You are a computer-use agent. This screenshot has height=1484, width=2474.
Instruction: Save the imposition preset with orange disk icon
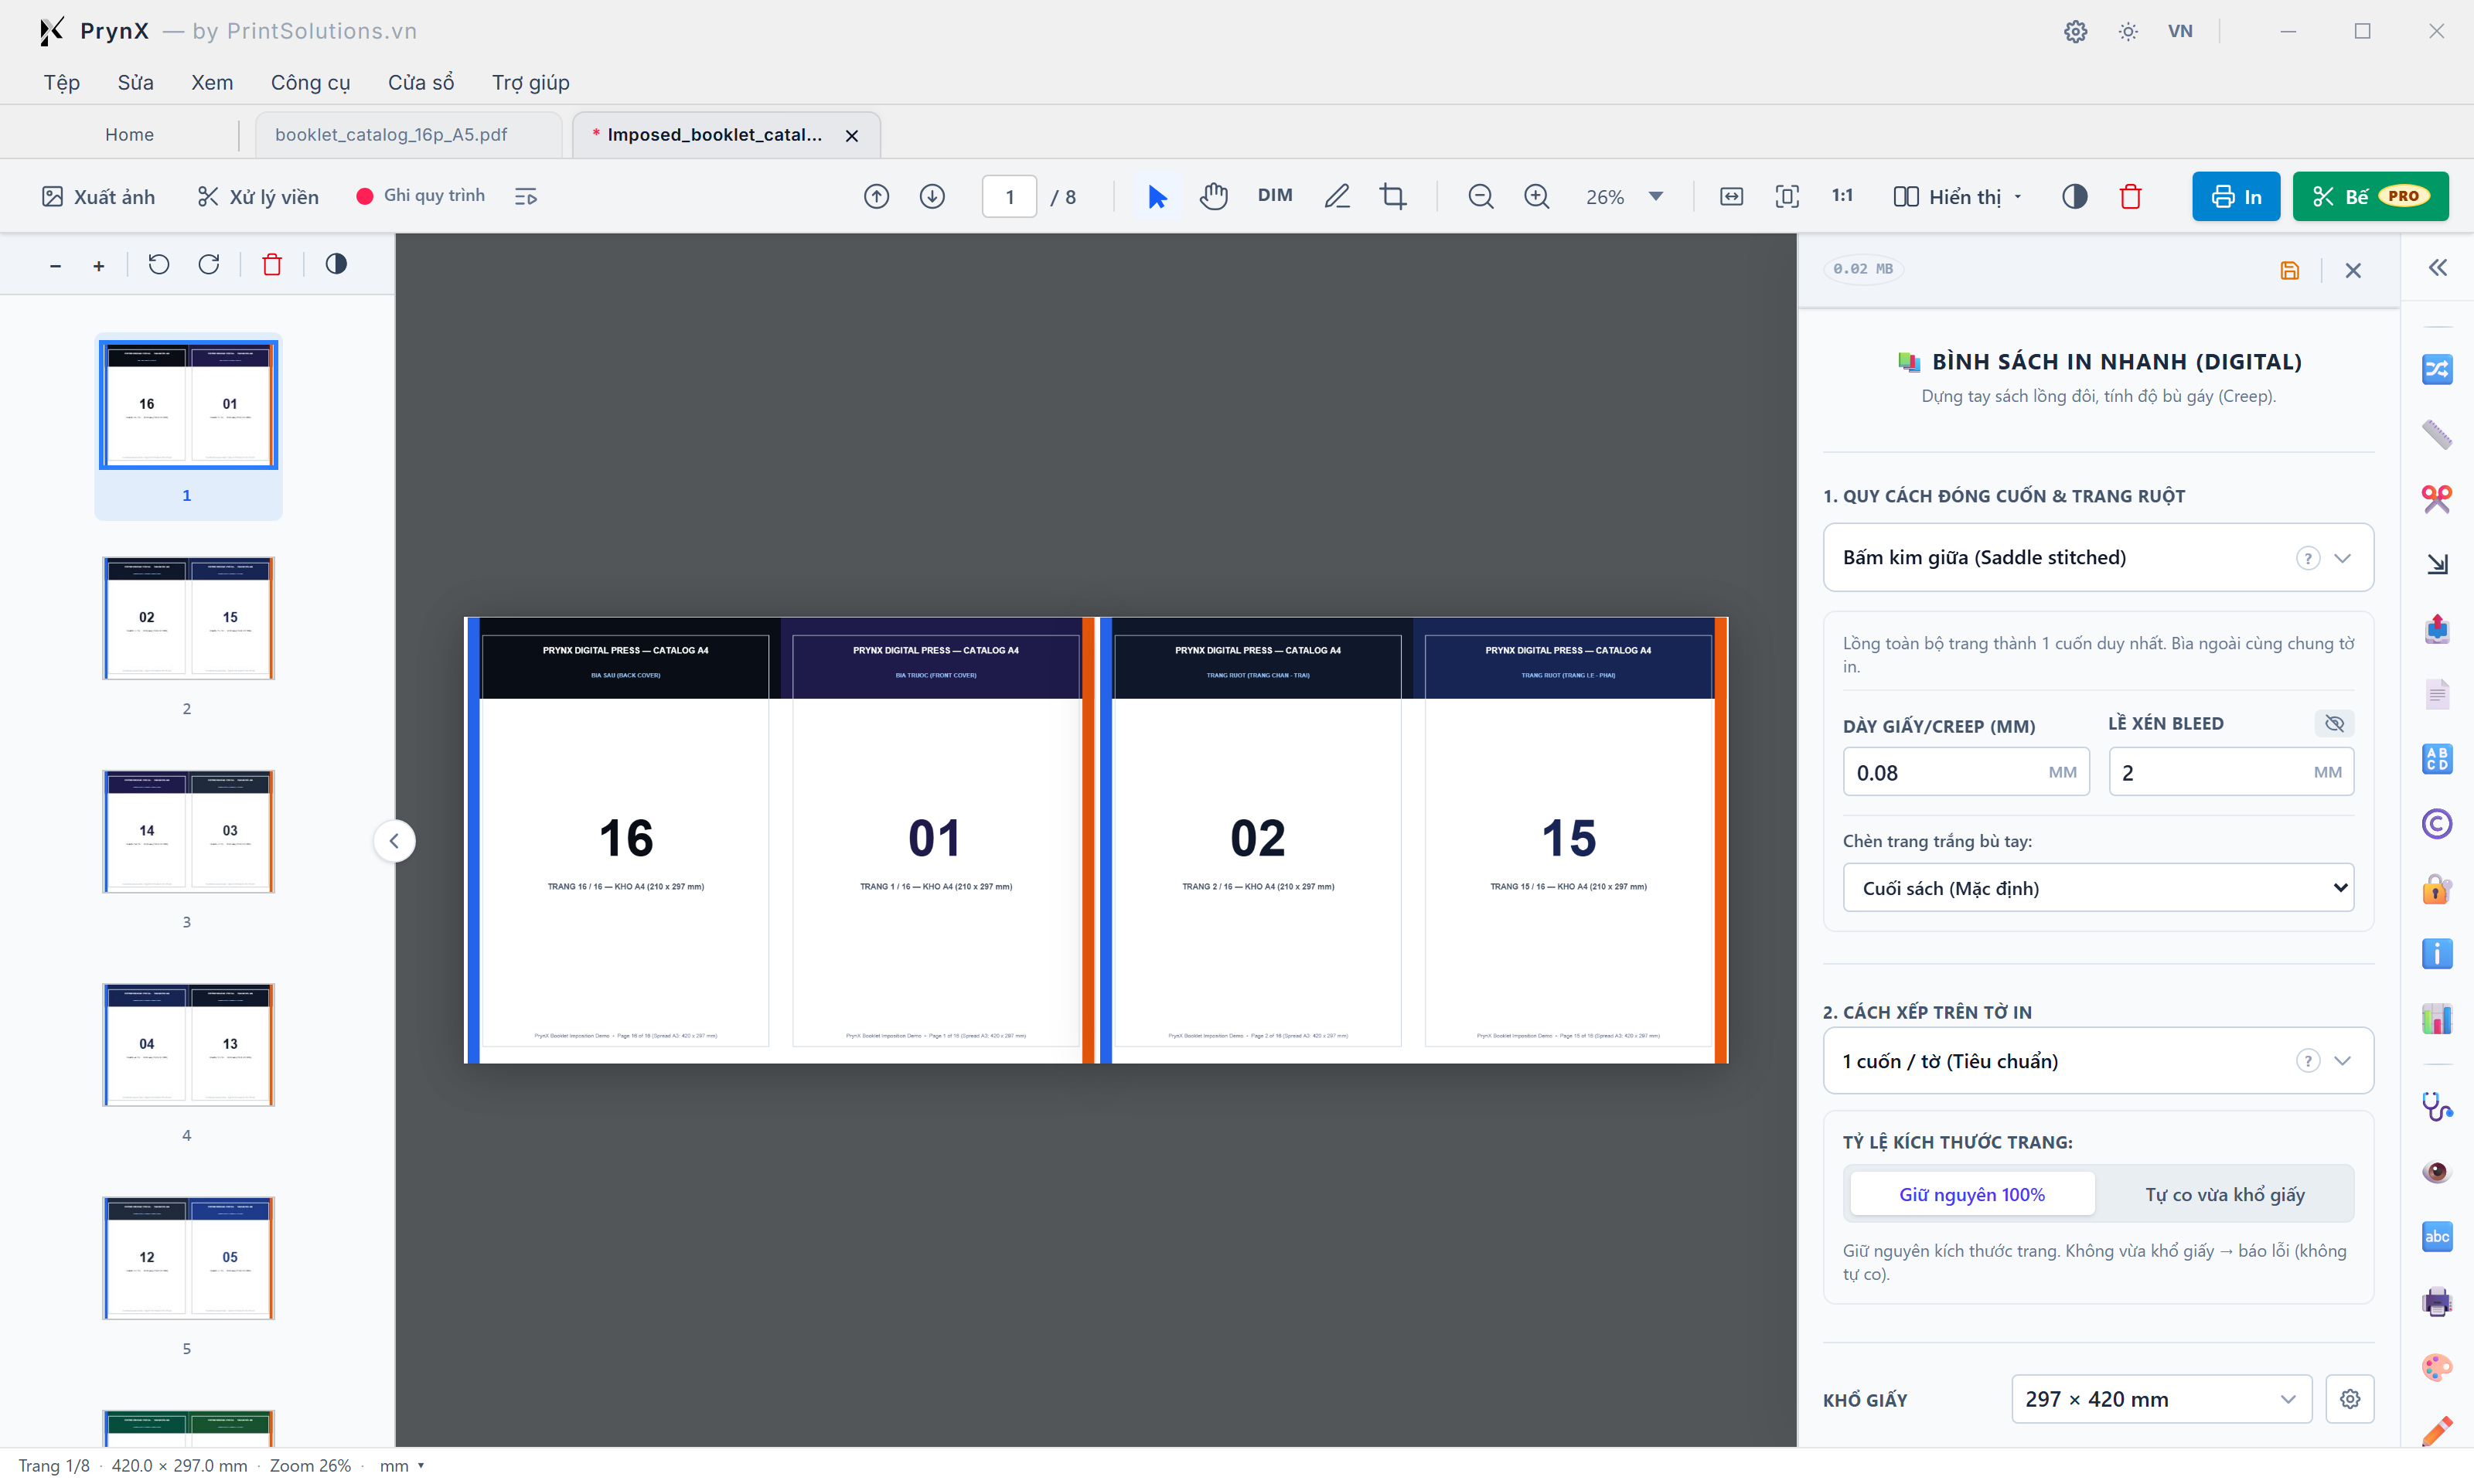point(2289,270)
